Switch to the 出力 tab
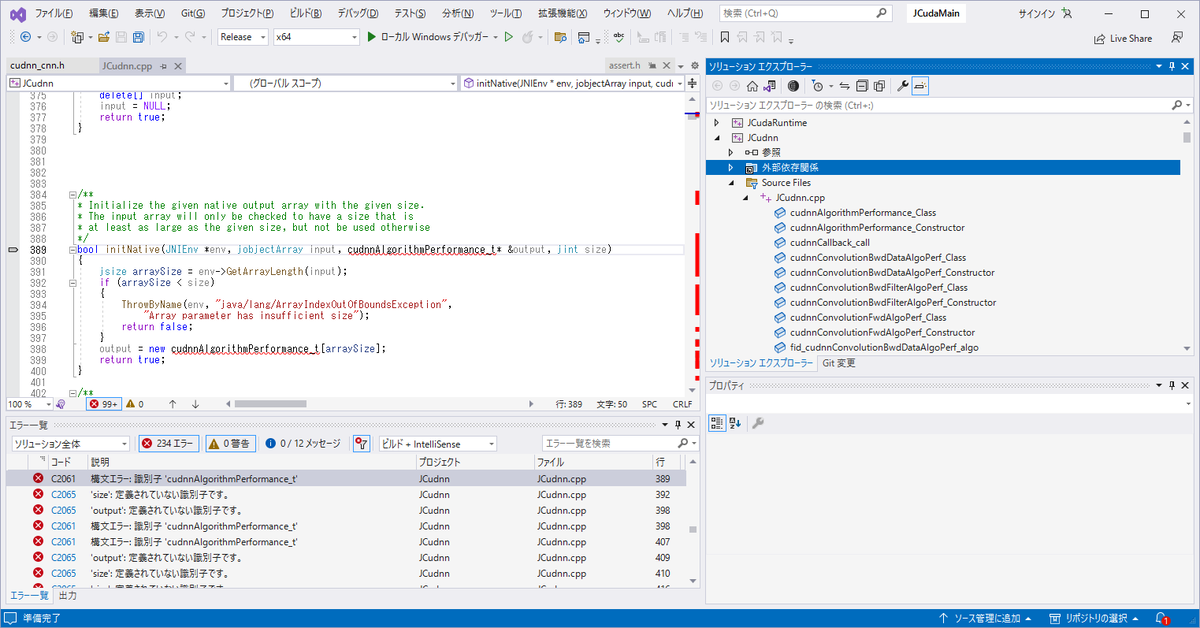This screenshot has width=1200, height=628. click(67, 595)
